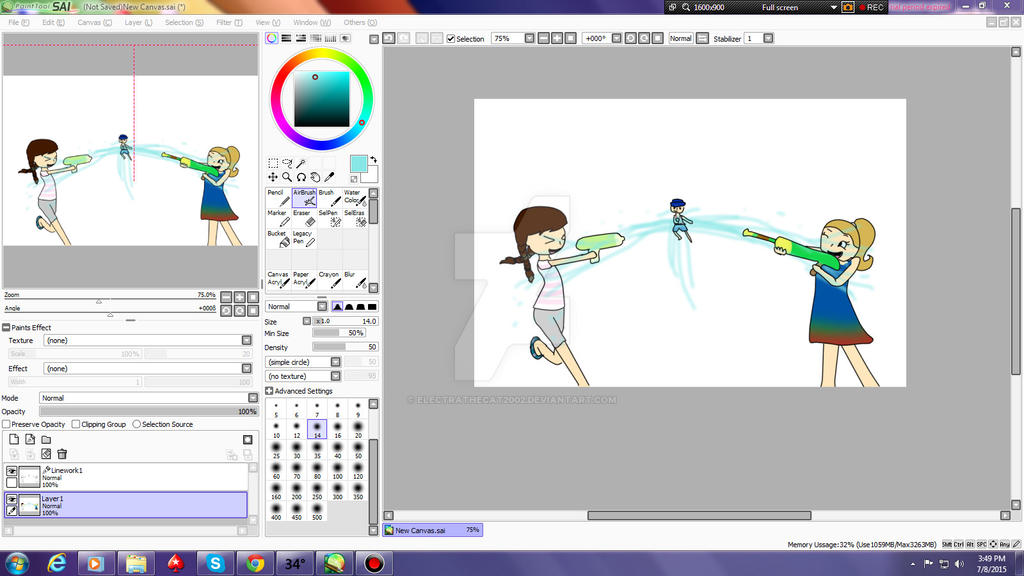Select the Pencil tool
Viewport: 1024px width, 576px height.
coord(278,197)
